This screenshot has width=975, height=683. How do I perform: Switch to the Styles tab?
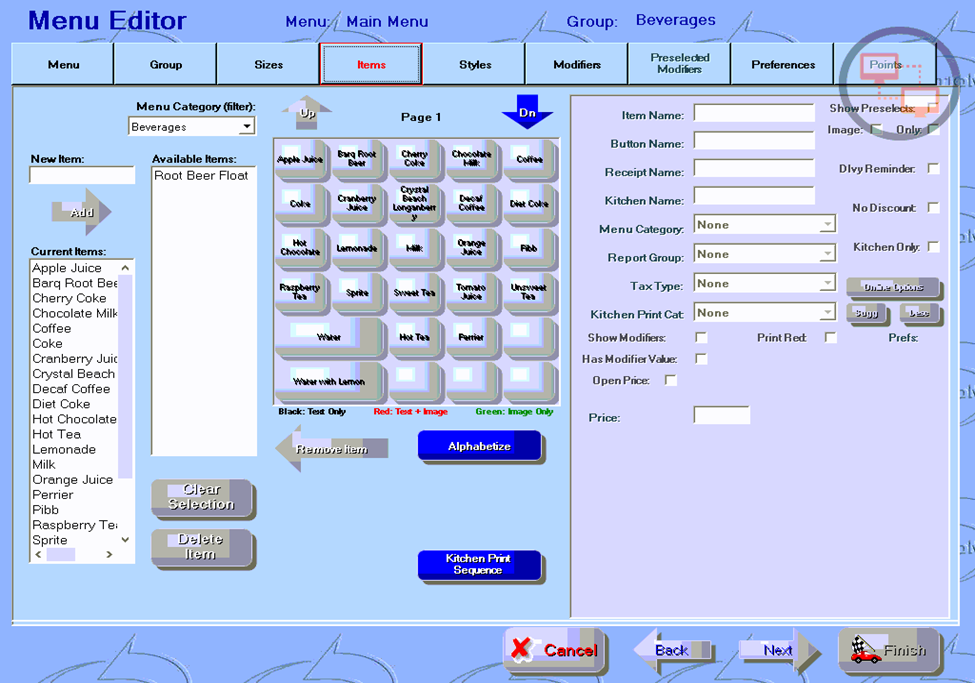pyautogui.click(x=474, y=64)
